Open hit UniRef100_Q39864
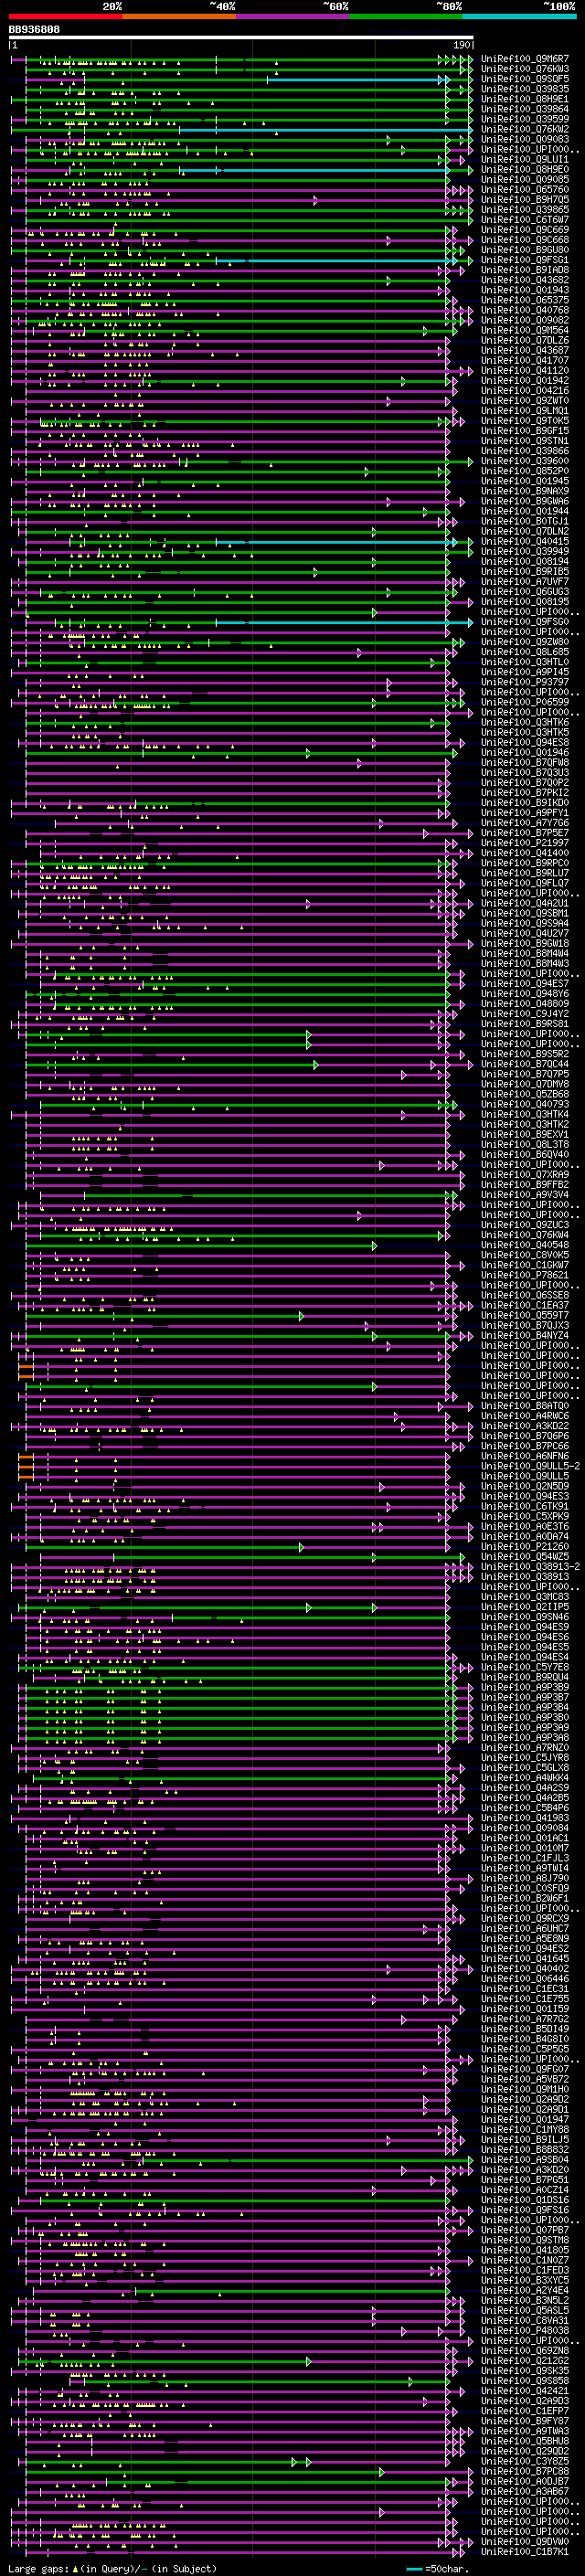Image resolution: width=585 pixels, height=2576 pixels. [525, 109]
